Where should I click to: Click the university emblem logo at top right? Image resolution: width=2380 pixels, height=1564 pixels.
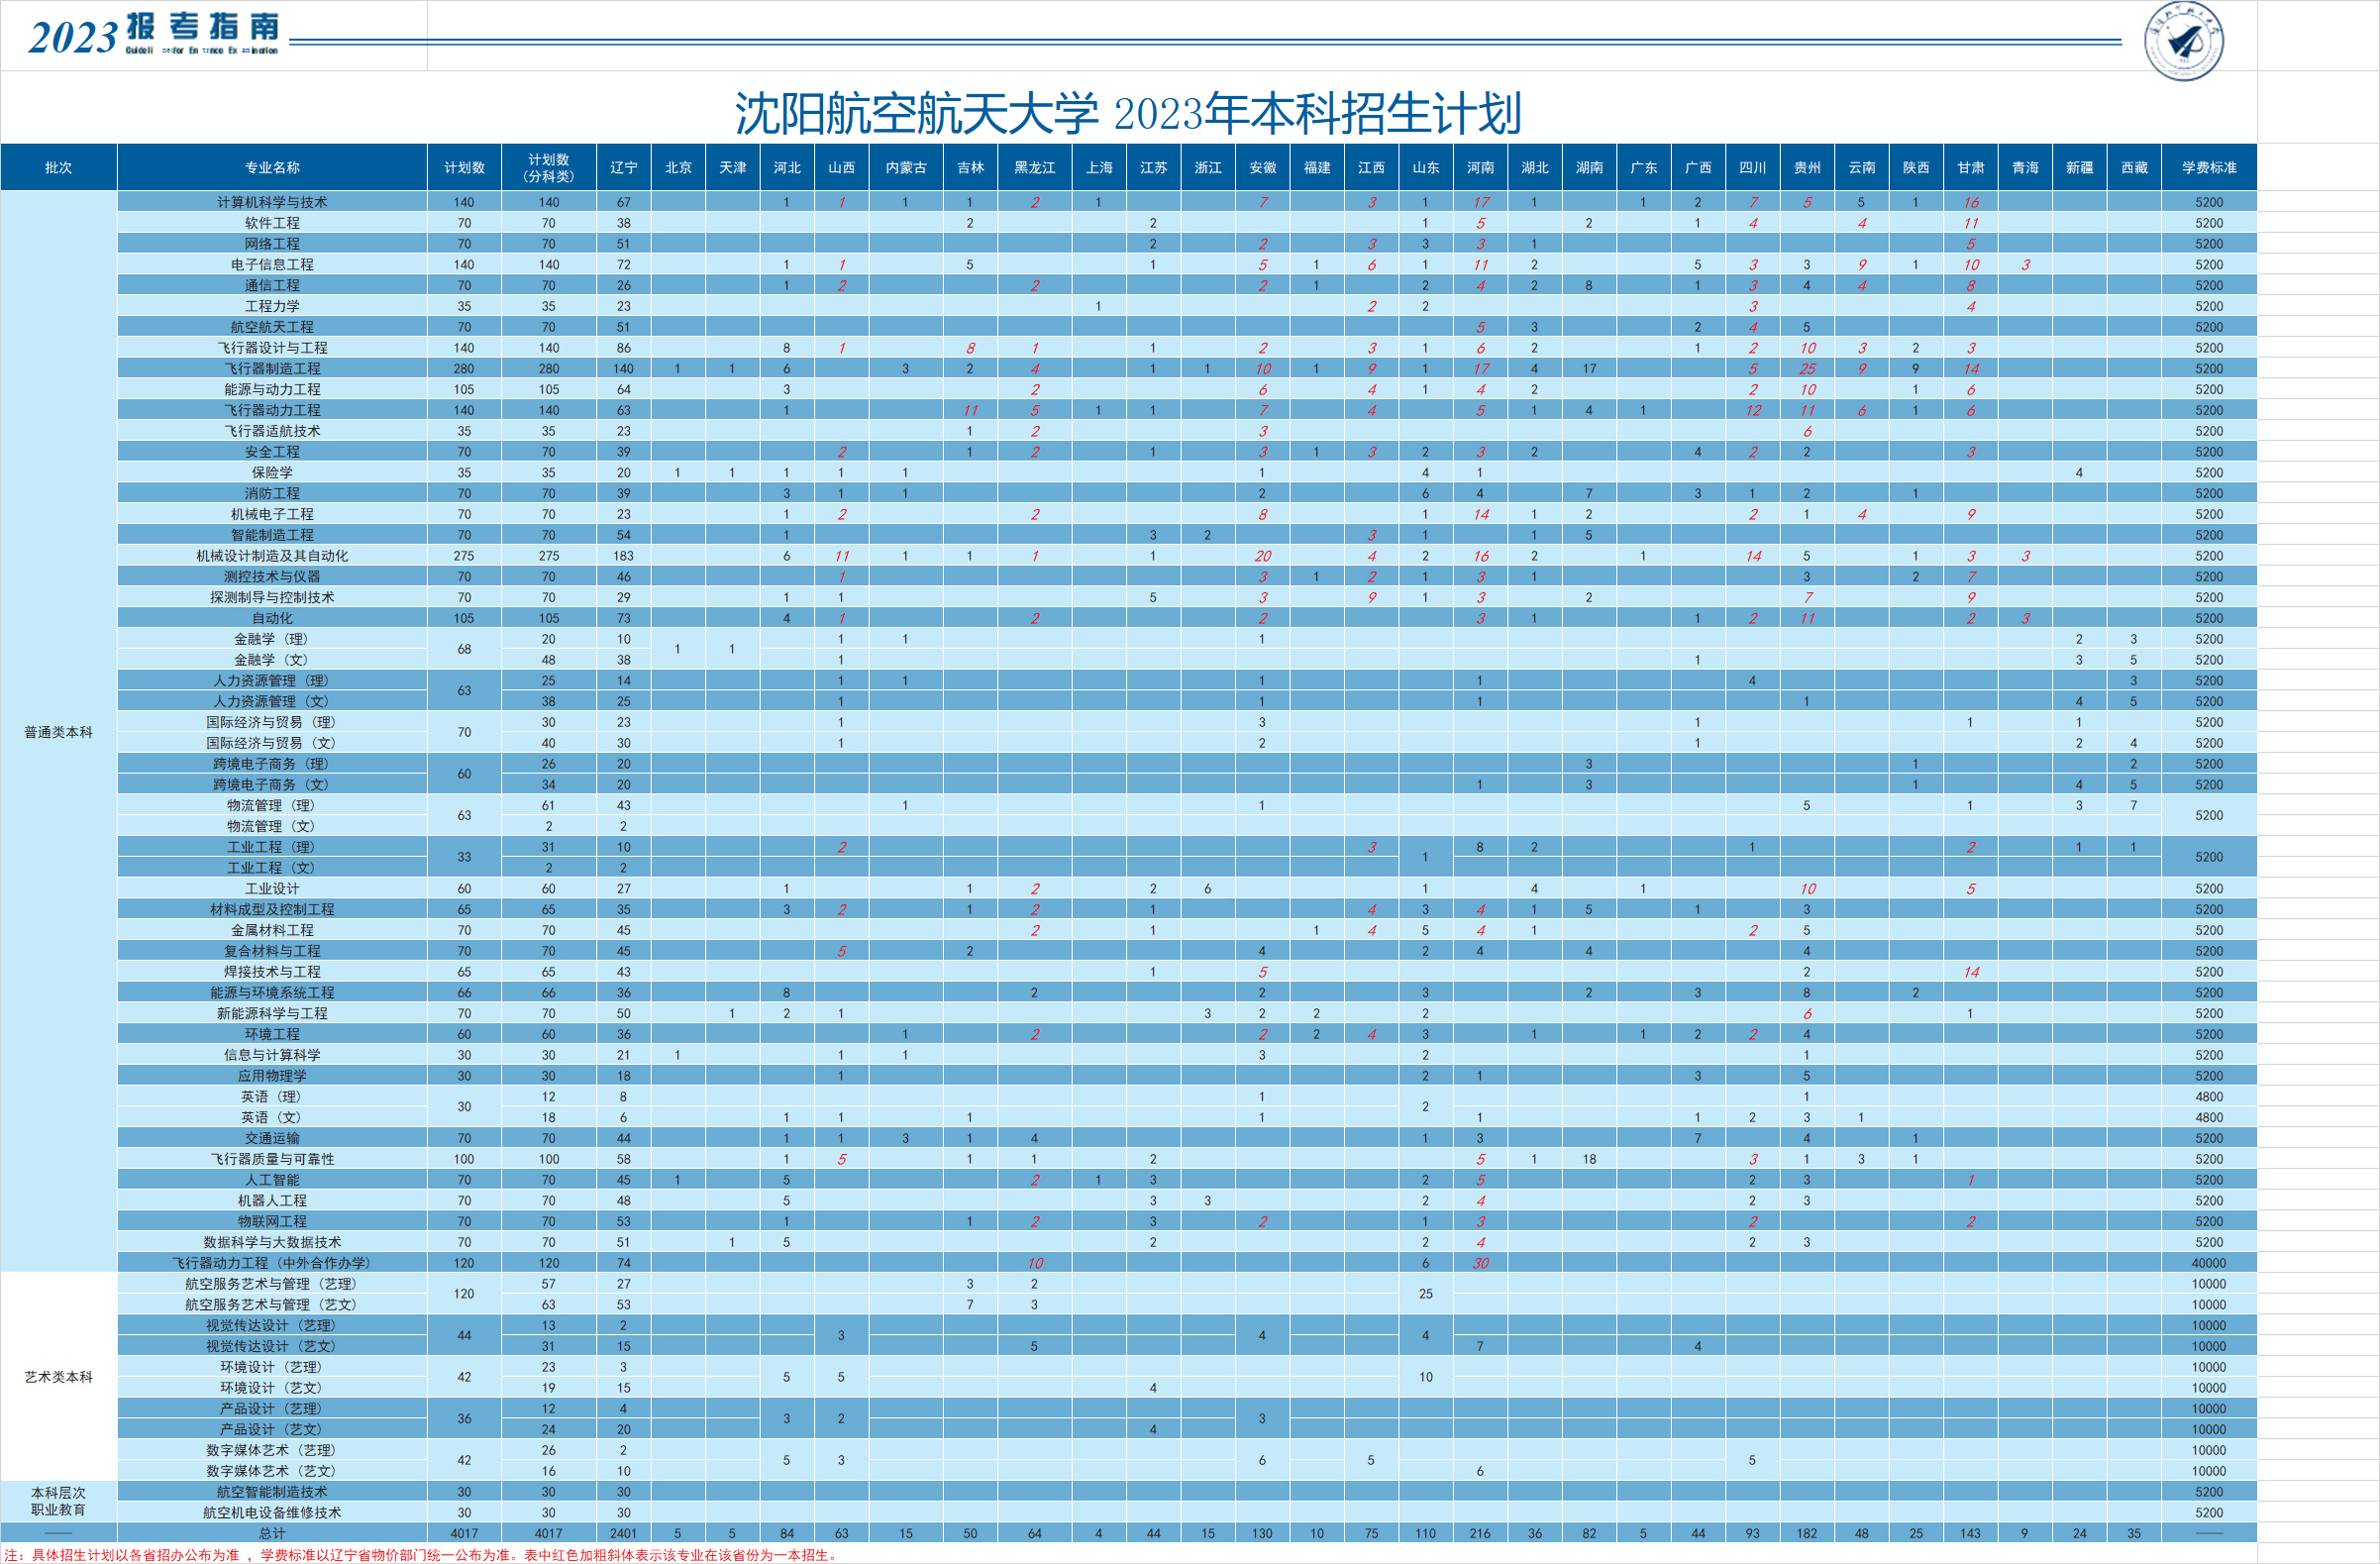2184,41
